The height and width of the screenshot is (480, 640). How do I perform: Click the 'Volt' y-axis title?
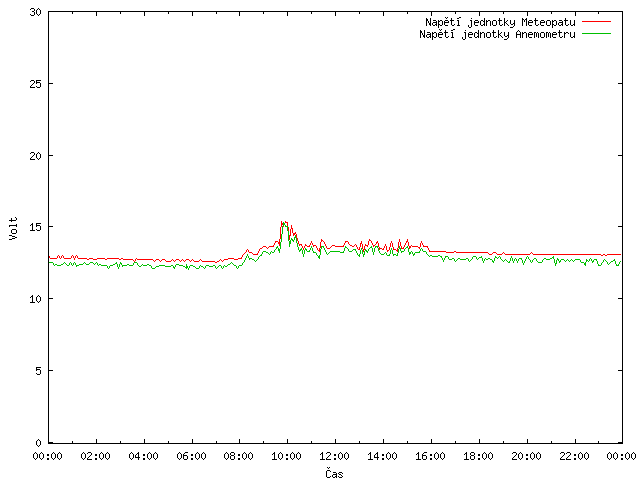pos(13,228)
